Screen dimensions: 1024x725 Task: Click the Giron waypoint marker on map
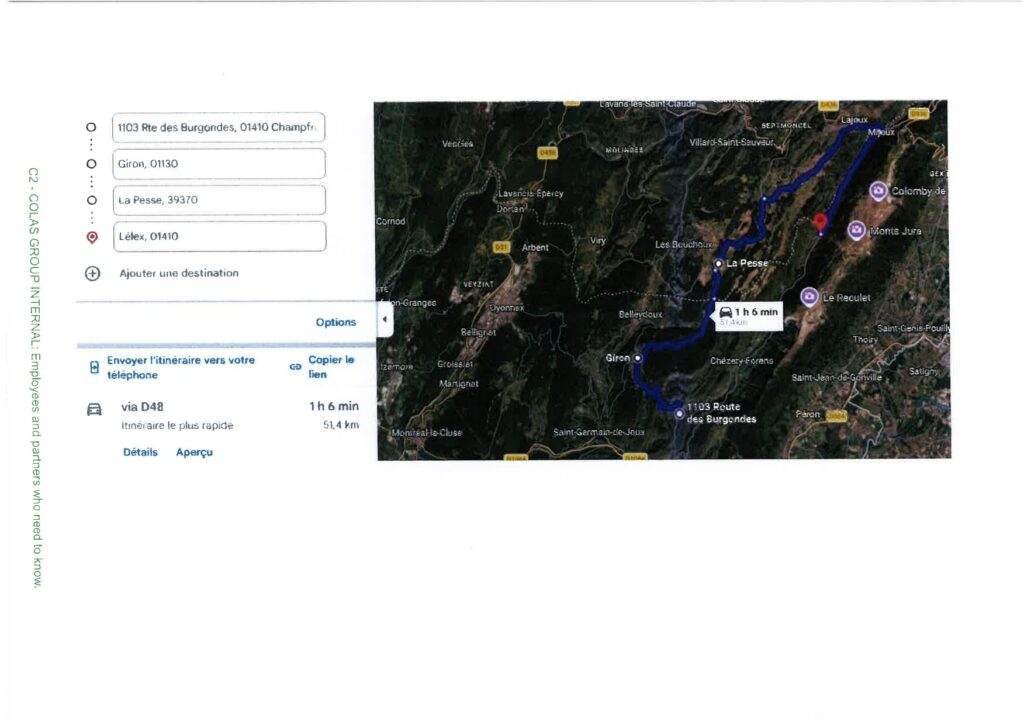[638, 358]
